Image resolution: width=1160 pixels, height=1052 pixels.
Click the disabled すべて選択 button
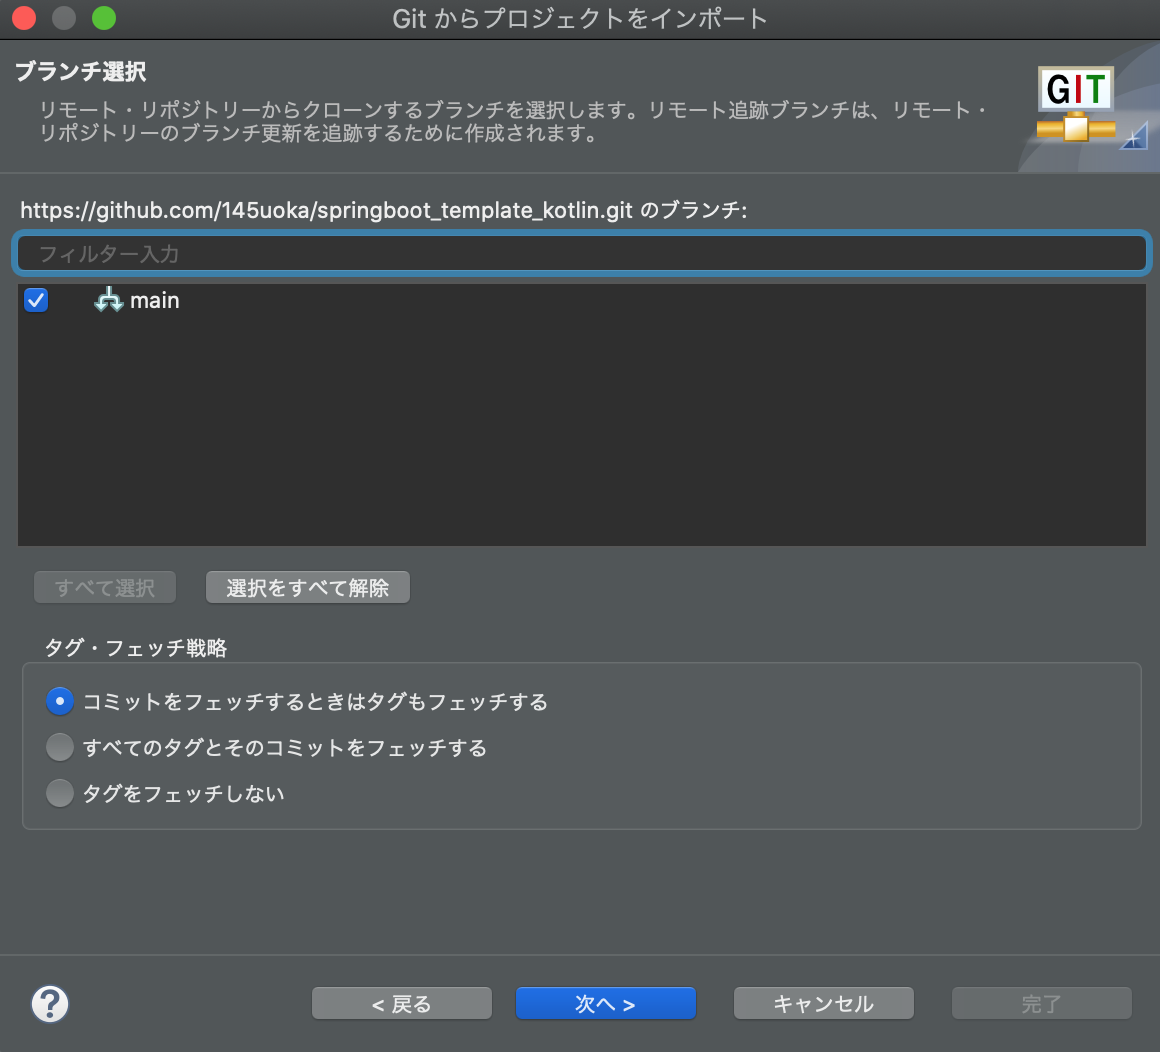104,587
